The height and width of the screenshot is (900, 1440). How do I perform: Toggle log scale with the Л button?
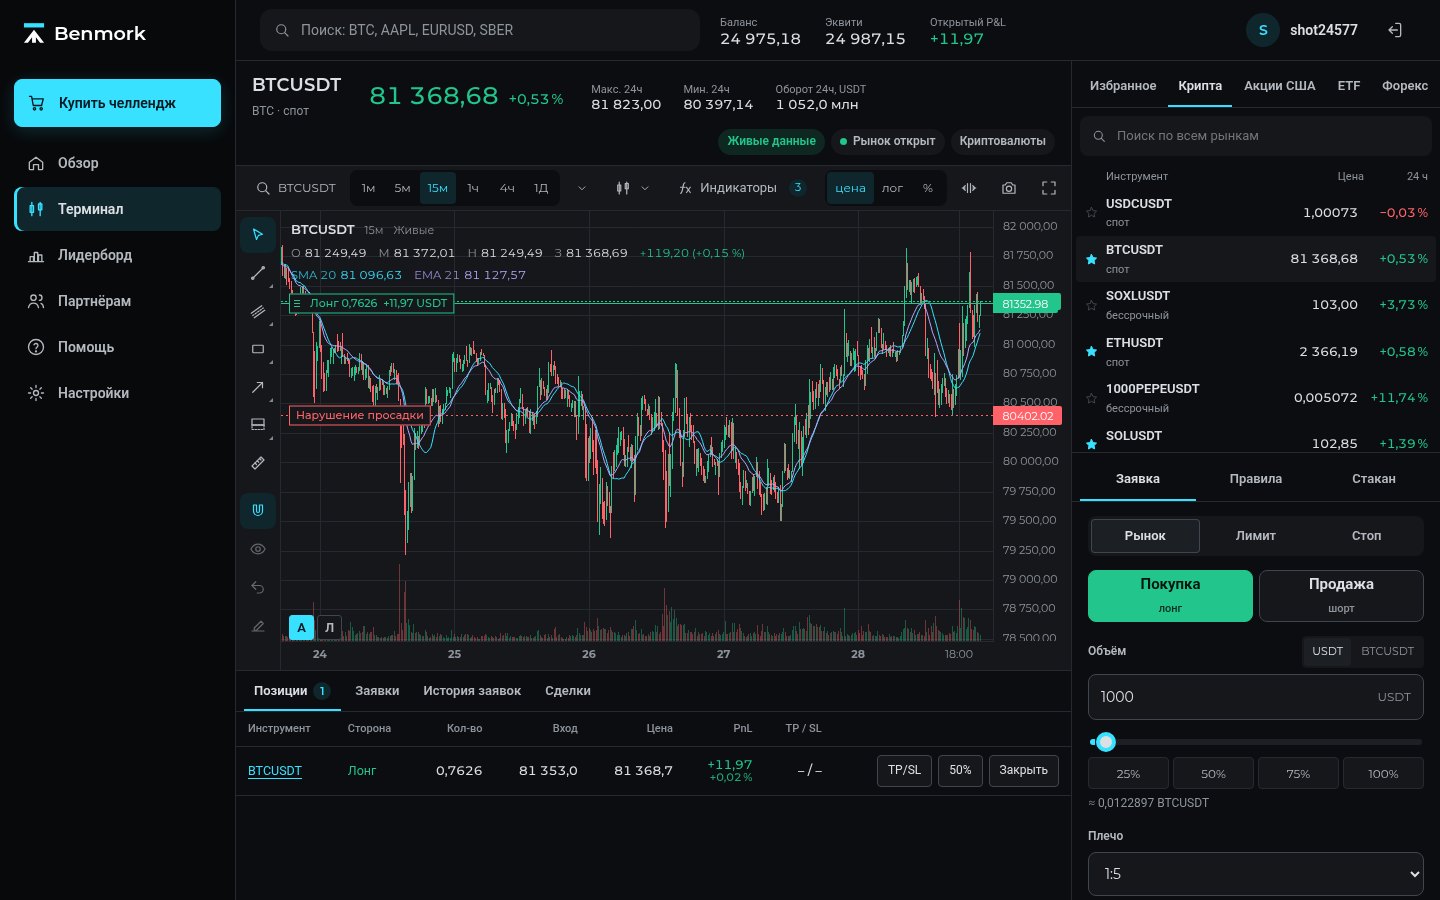click(329, 627)
